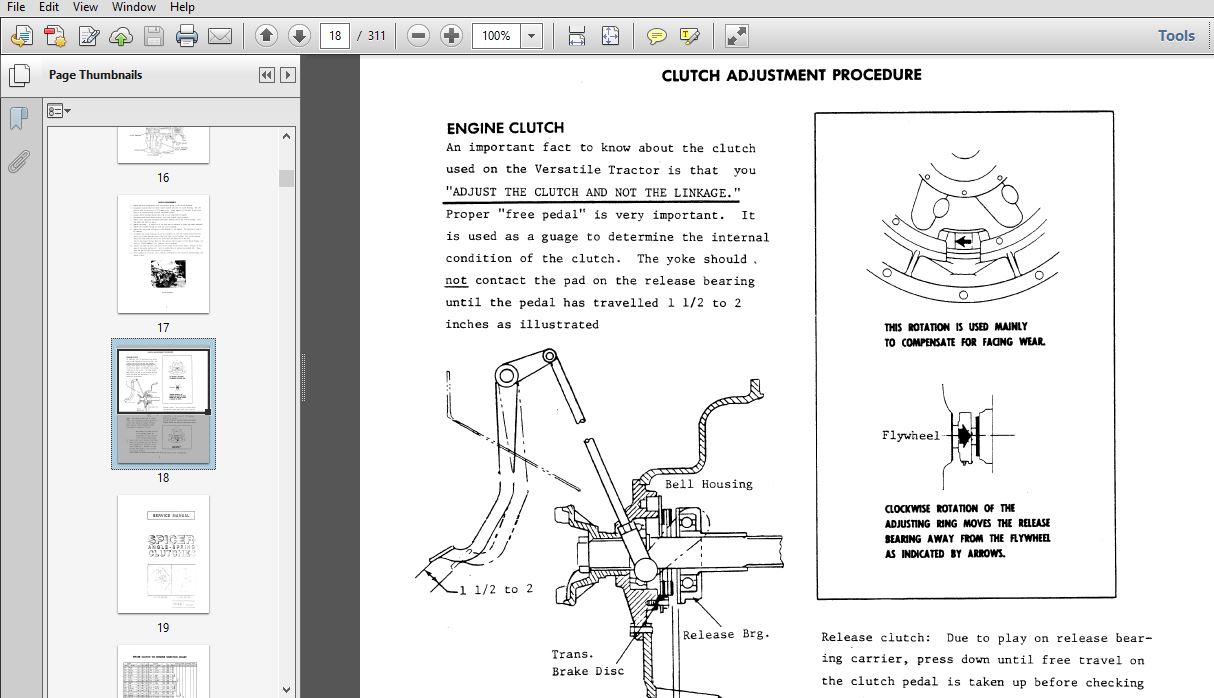Zoom in with the plus button

coord(452,36)
